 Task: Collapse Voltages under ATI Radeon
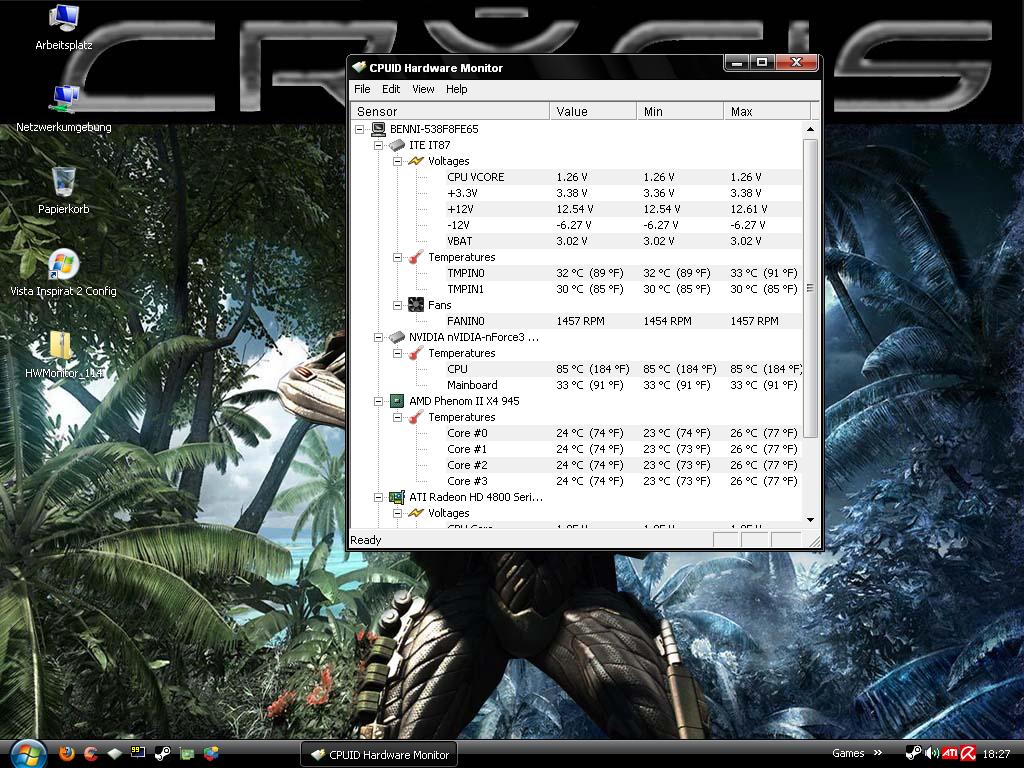coord(397,513)
